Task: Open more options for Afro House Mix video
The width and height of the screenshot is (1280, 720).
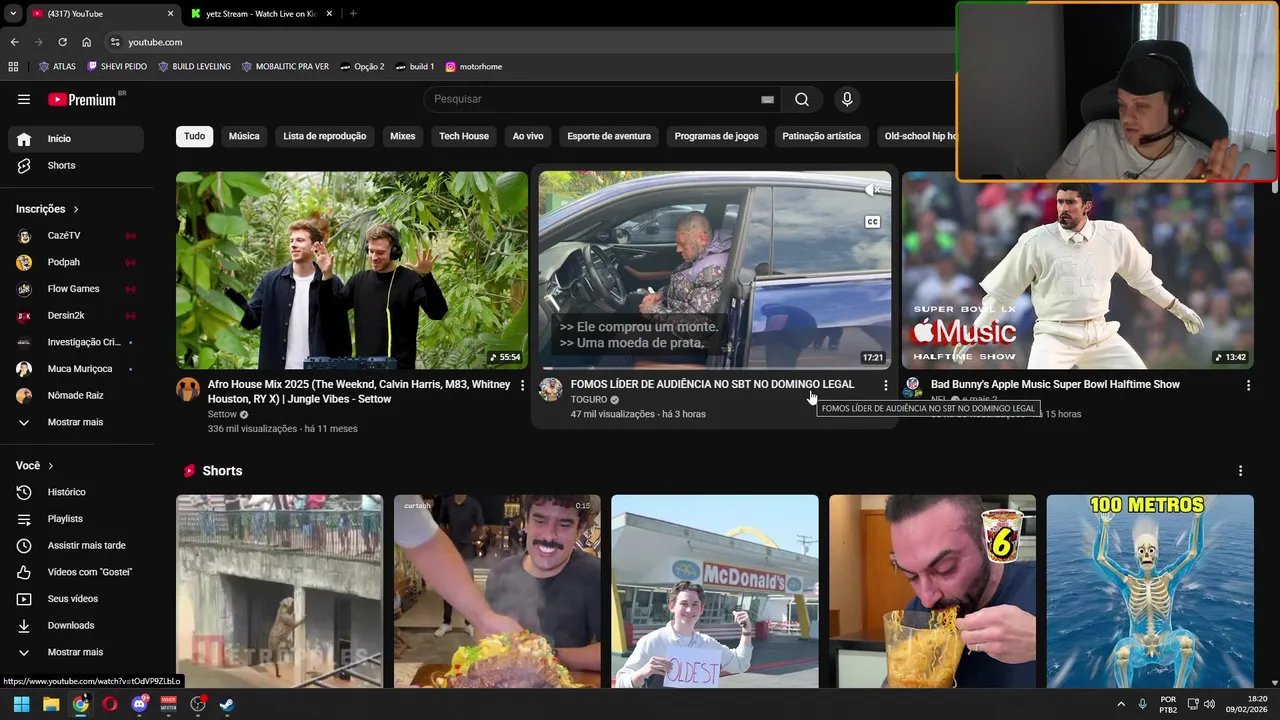Action: coord(522,385)
